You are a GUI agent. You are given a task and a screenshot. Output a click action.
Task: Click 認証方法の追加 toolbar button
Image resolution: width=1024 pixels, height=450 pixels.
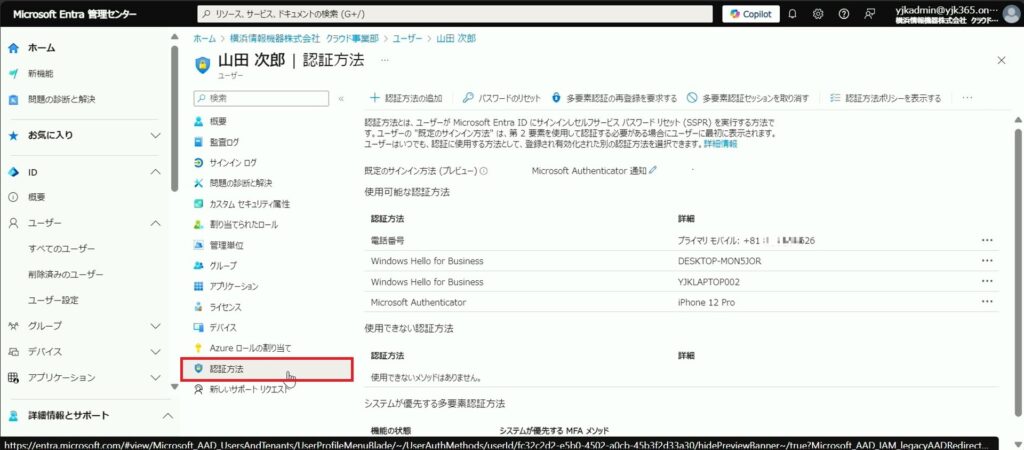click(x=406, y=99)
